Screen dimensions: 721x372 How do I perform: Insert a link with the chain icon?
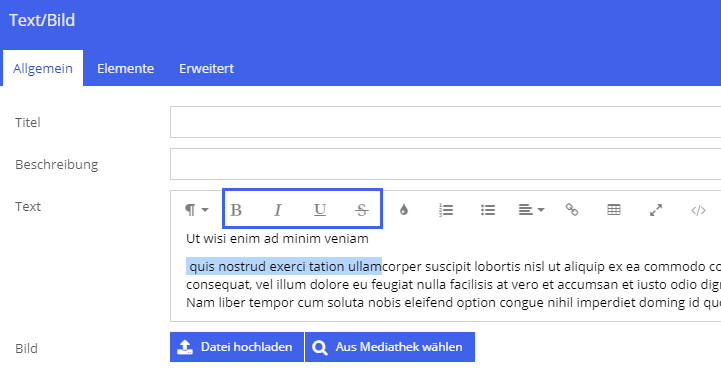(572, 210)
